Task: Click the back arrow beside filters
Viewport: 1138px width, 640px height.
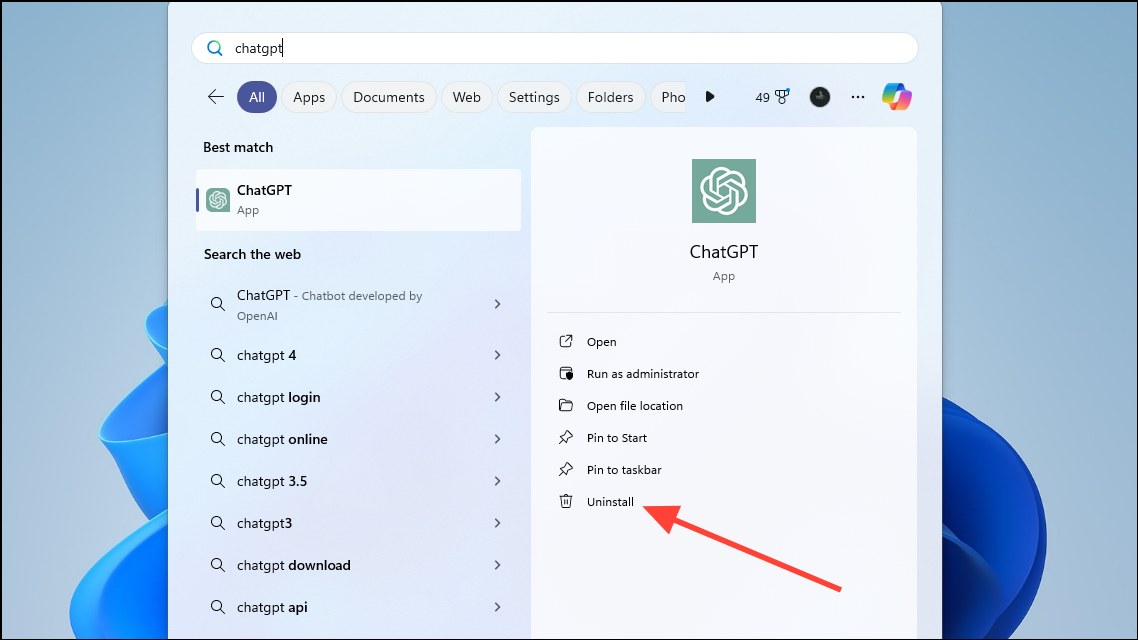Action: point(216,97)
